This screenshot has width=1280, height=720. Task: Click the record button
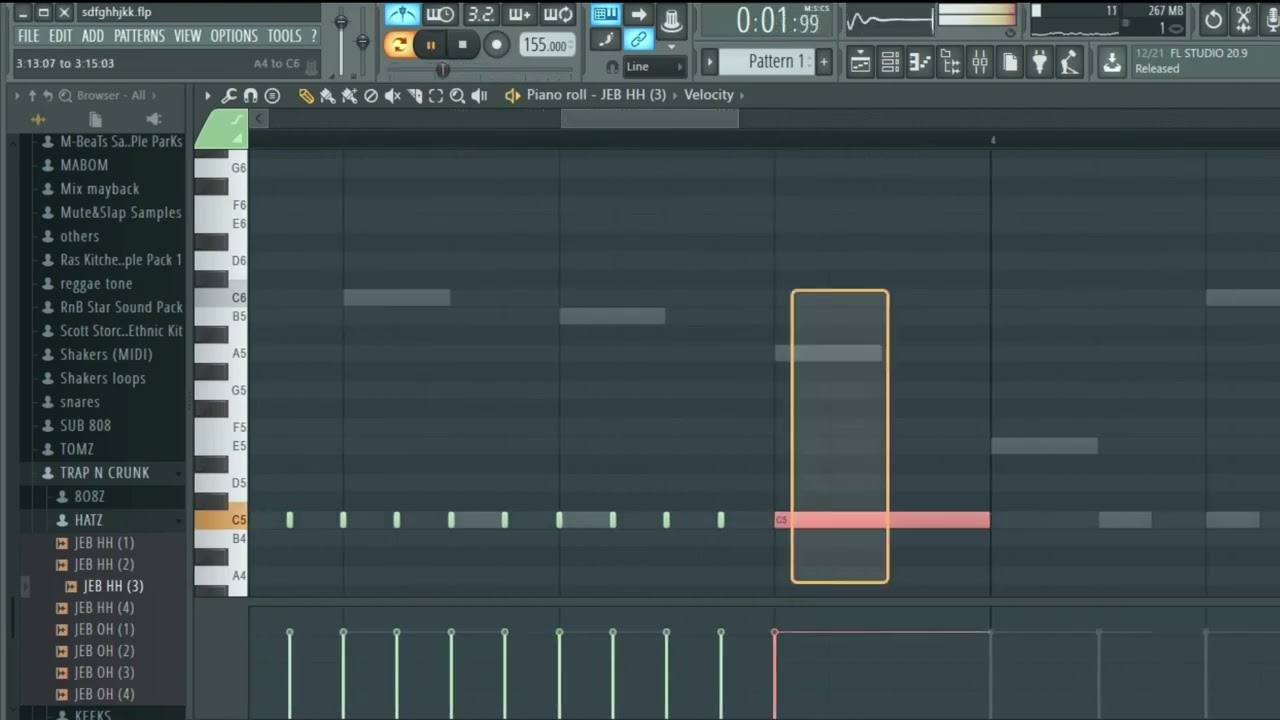(496, 44)
